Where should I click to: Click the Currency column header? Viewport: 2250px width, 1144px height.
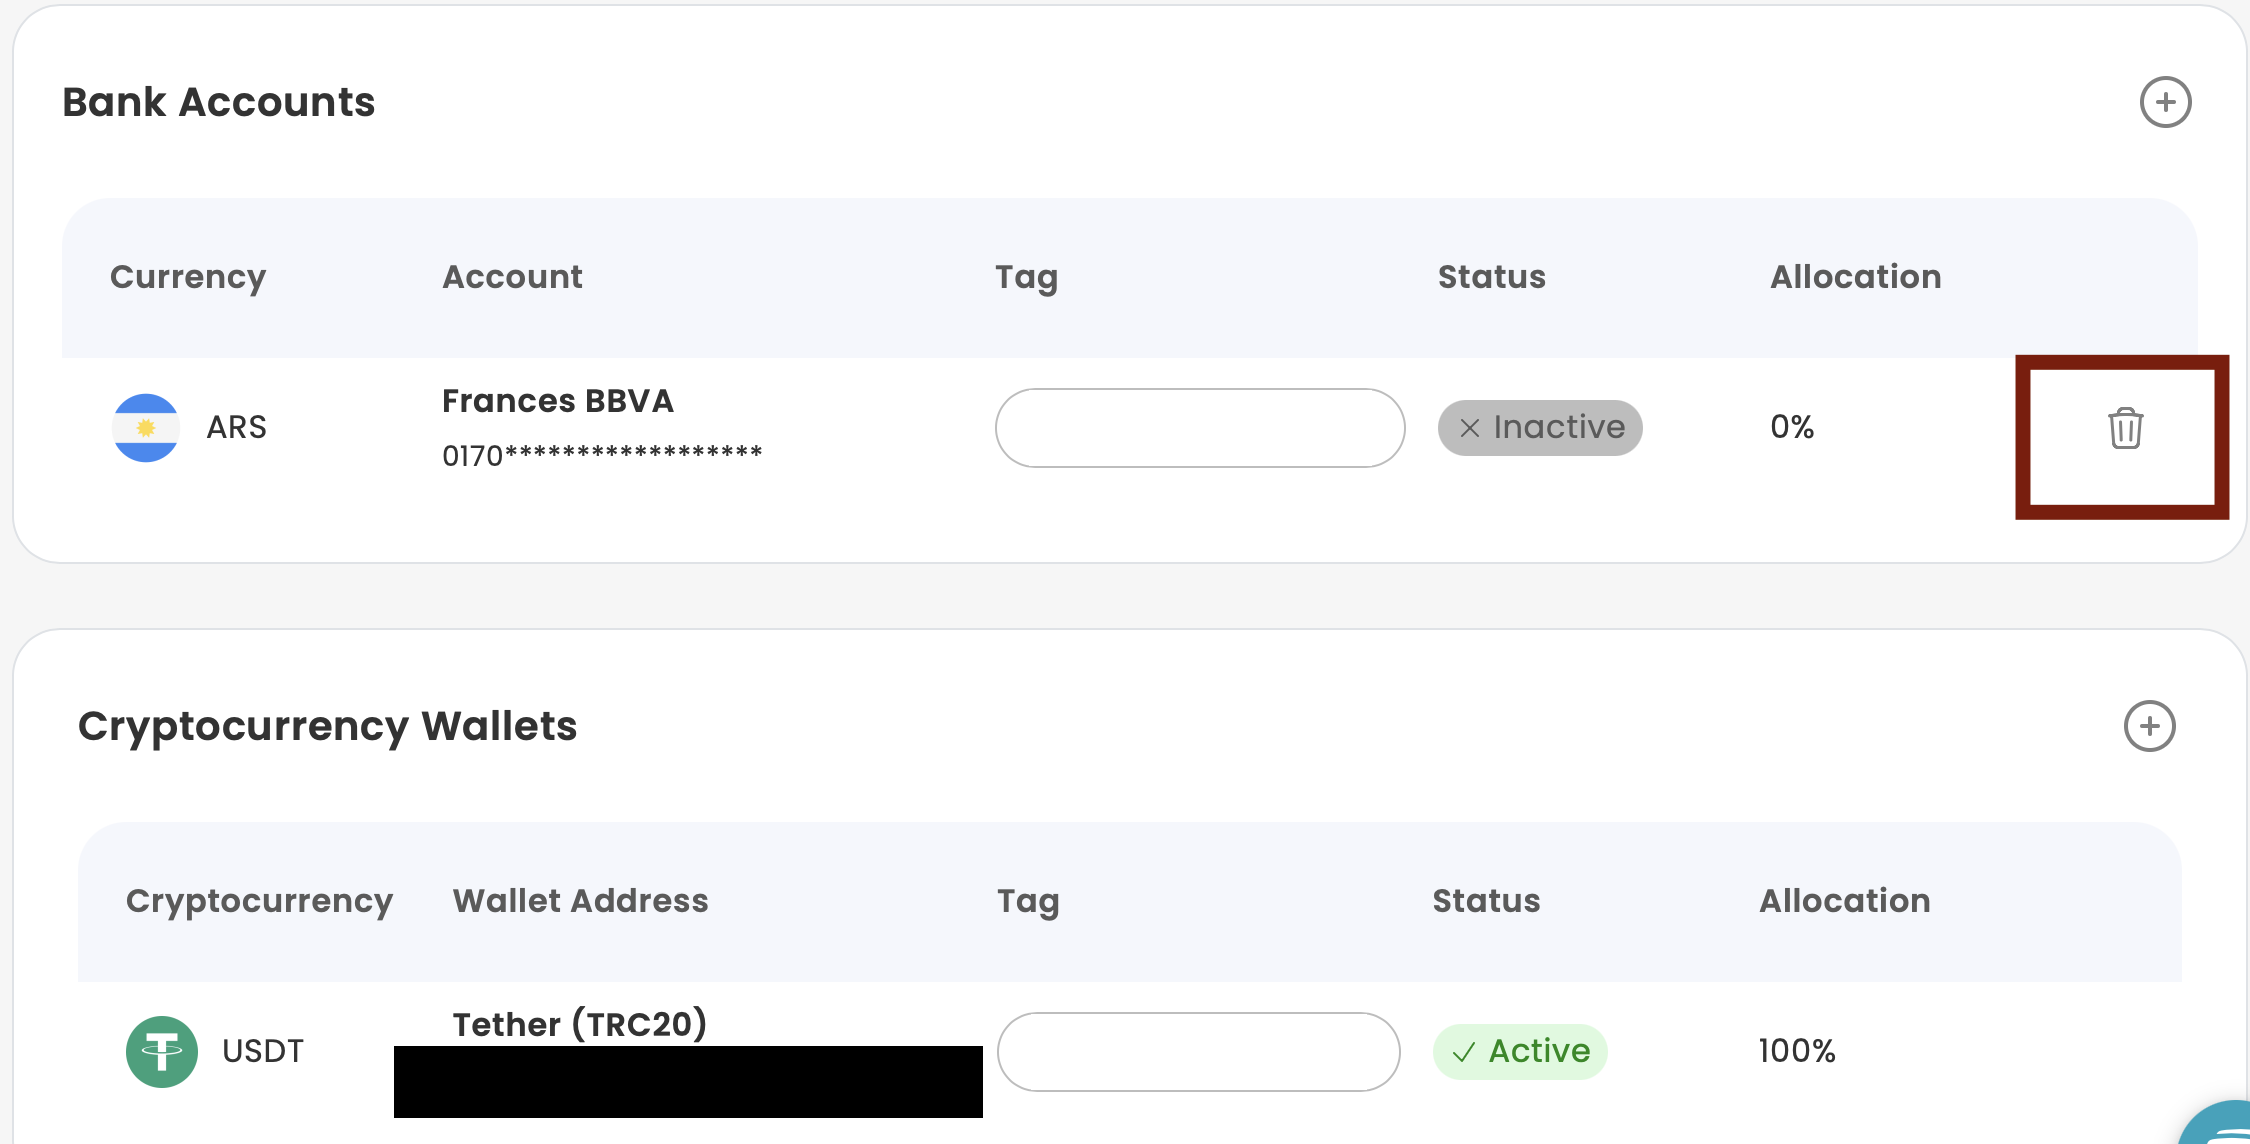(x=188, y=277)
